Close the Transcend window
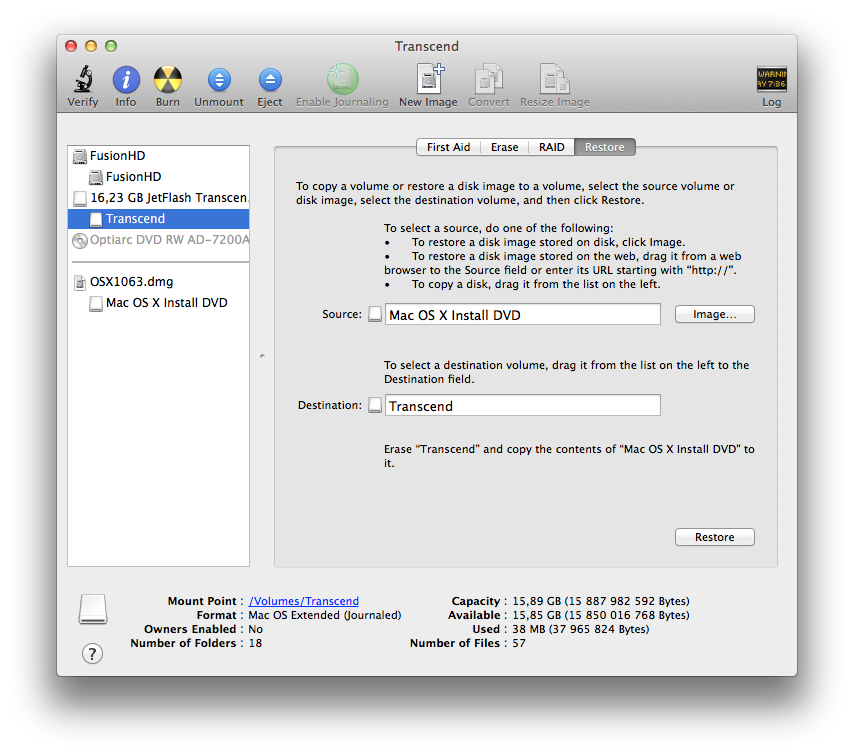The height and width of the screenshot is (755, 854). pyautogui.click(x=71, y=46)
